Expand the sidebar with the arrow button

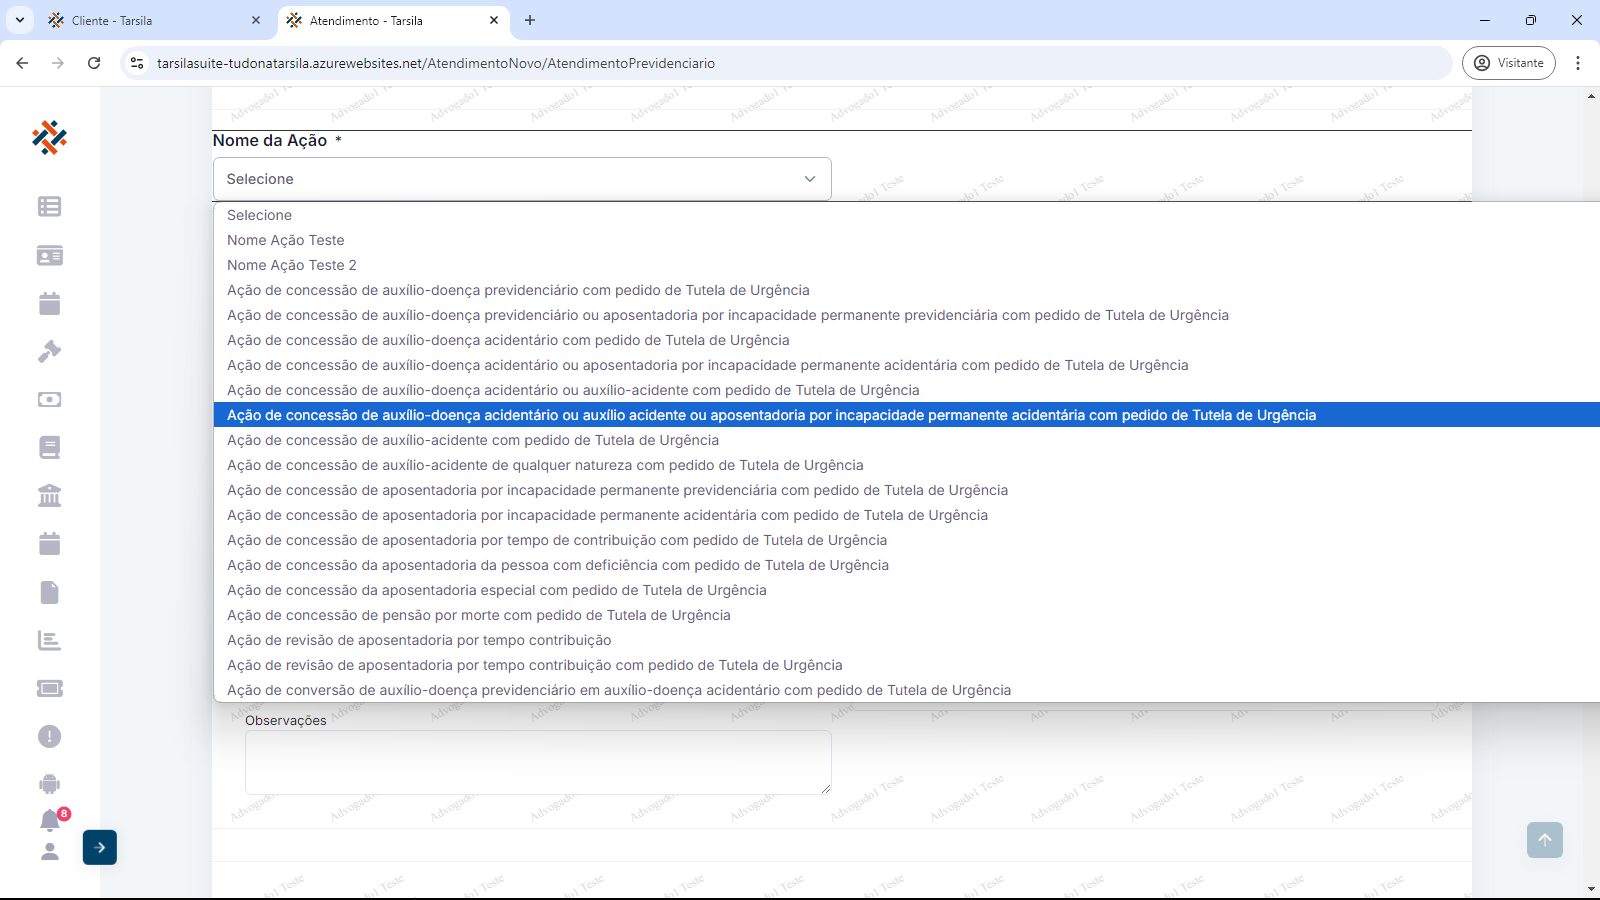pos(100,848)
